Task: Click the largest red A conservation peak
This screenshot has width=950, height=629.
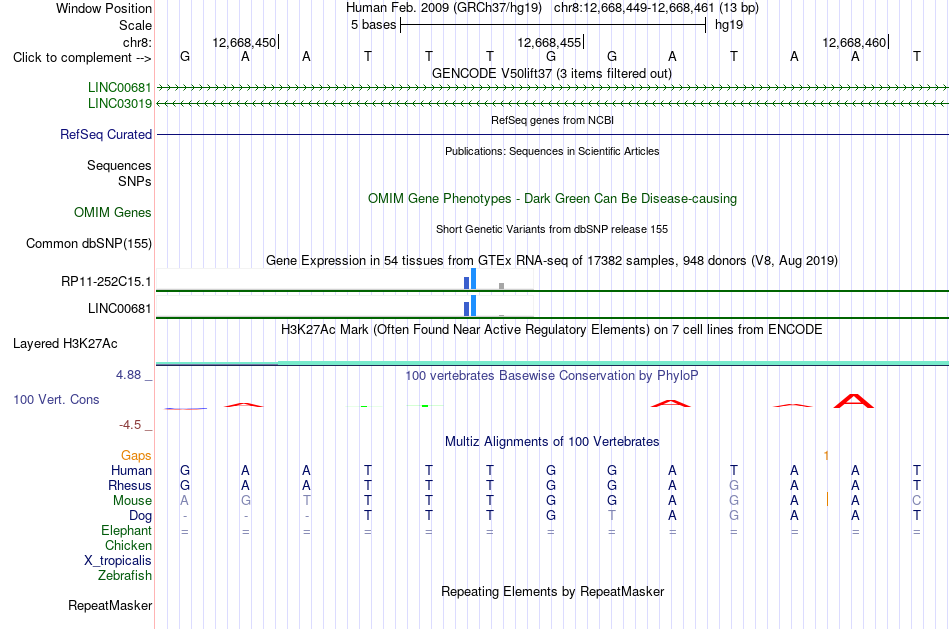Action: 854,401
